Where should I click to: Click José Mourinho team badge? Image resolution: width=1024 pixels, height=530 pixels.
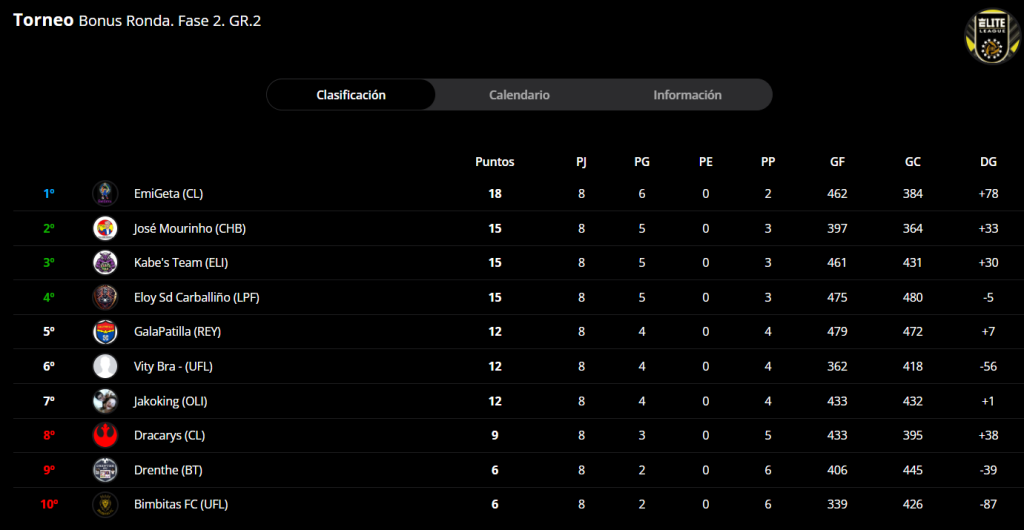pos(105,228)
